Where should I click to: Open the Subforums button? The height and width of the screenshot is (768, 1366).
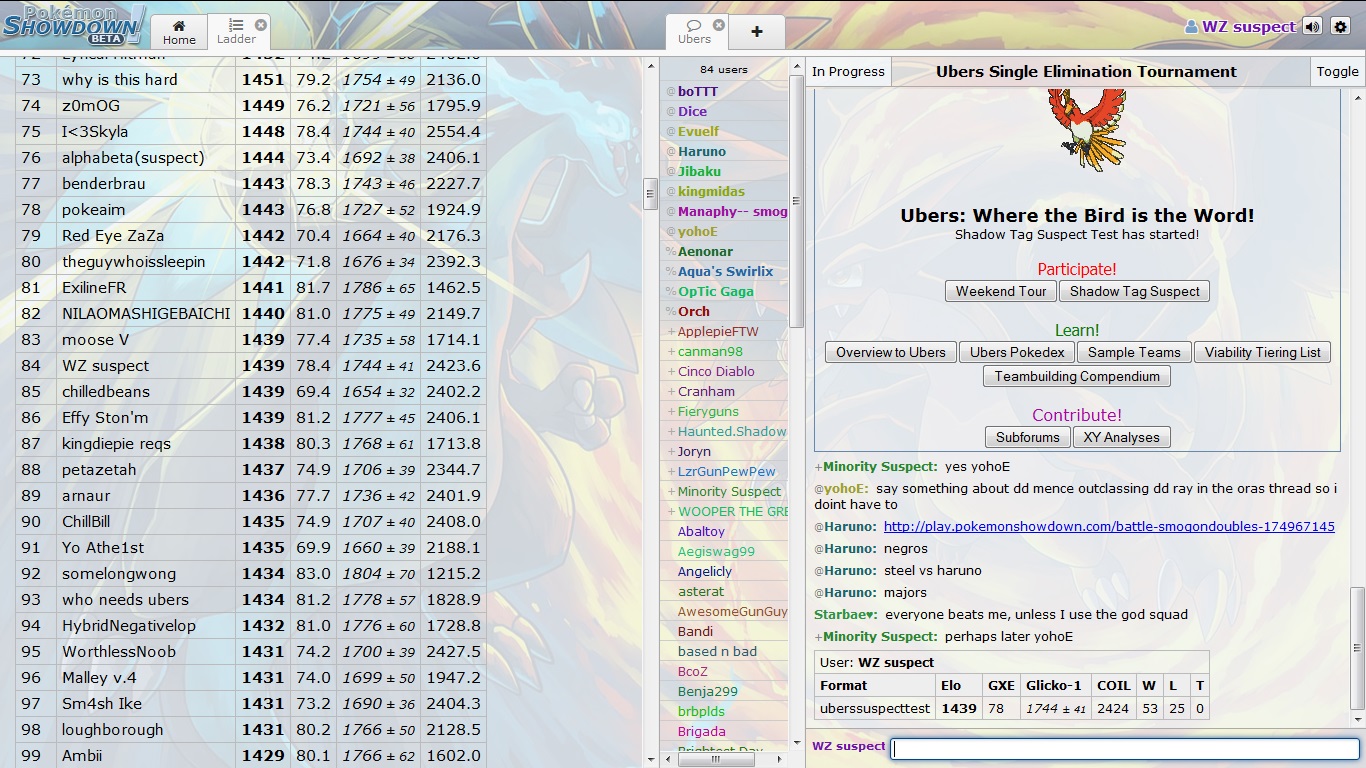click(x=1027, y=437)
